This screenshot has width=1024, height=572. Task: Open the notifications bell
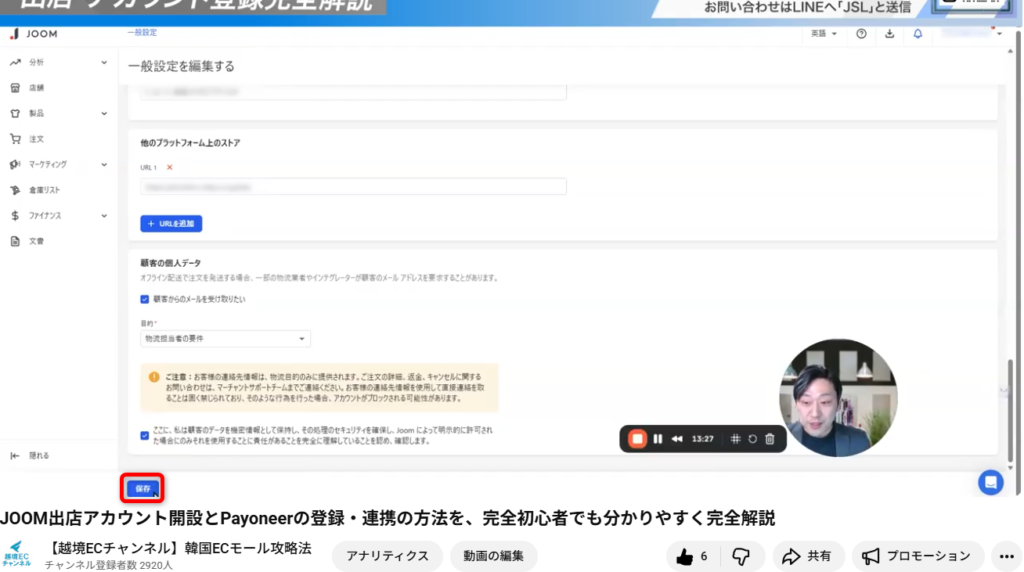coord(918,33)
